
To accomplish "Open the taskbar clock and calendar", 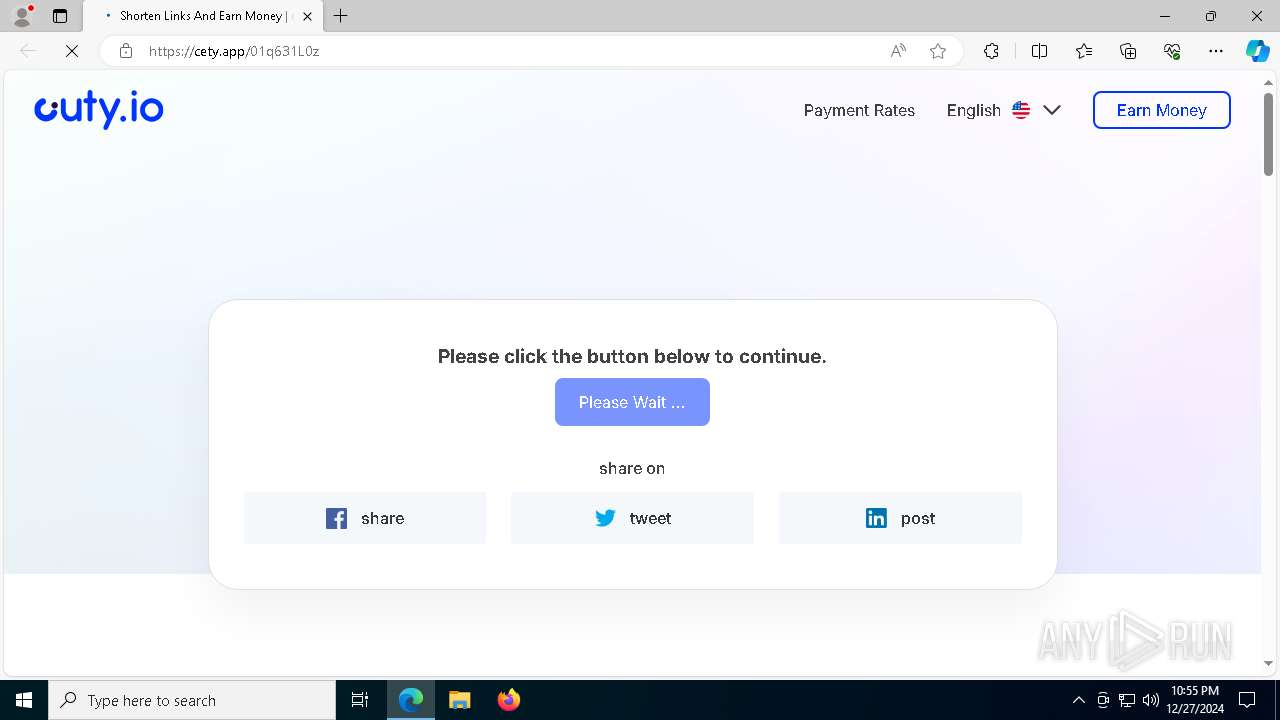I will [x=1196, y=700].
